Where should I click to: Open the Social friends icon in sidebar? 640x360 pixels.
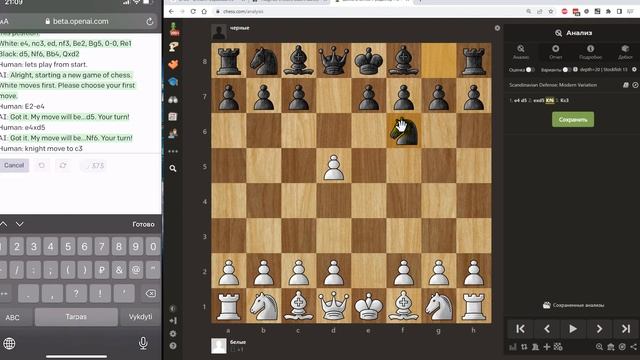click(173, 133)
